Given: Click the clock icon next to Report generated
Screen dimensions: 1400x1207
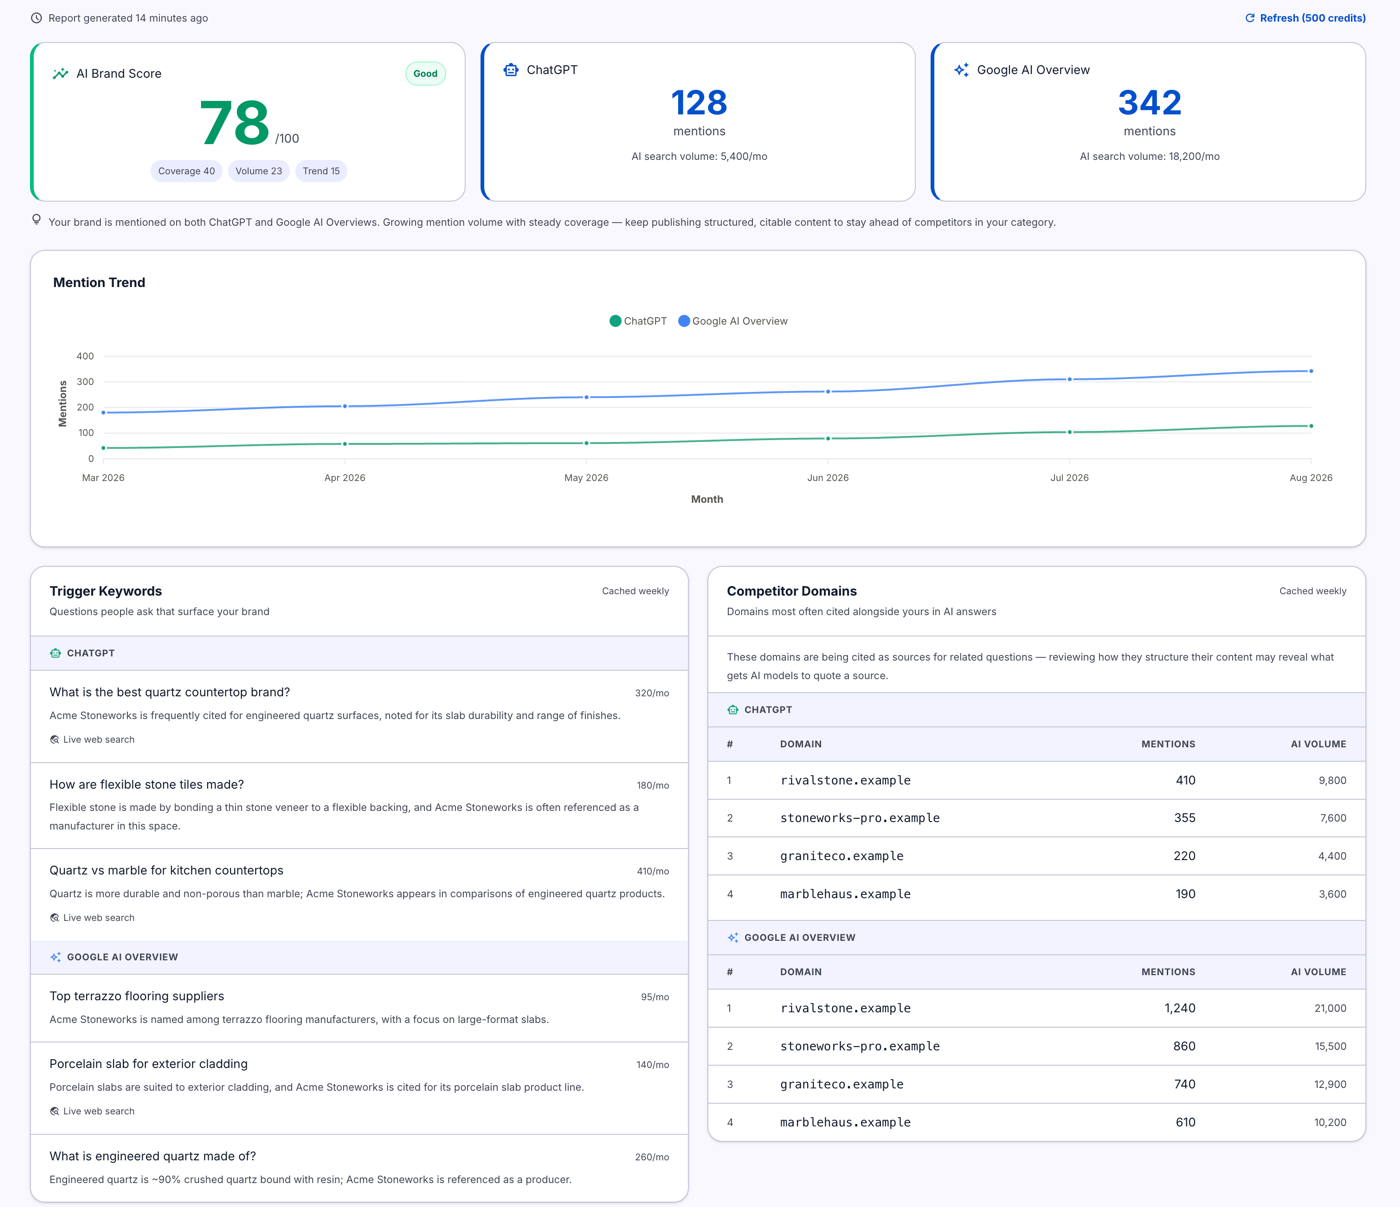Looking at the screenshot, I should tap(37, 18).
